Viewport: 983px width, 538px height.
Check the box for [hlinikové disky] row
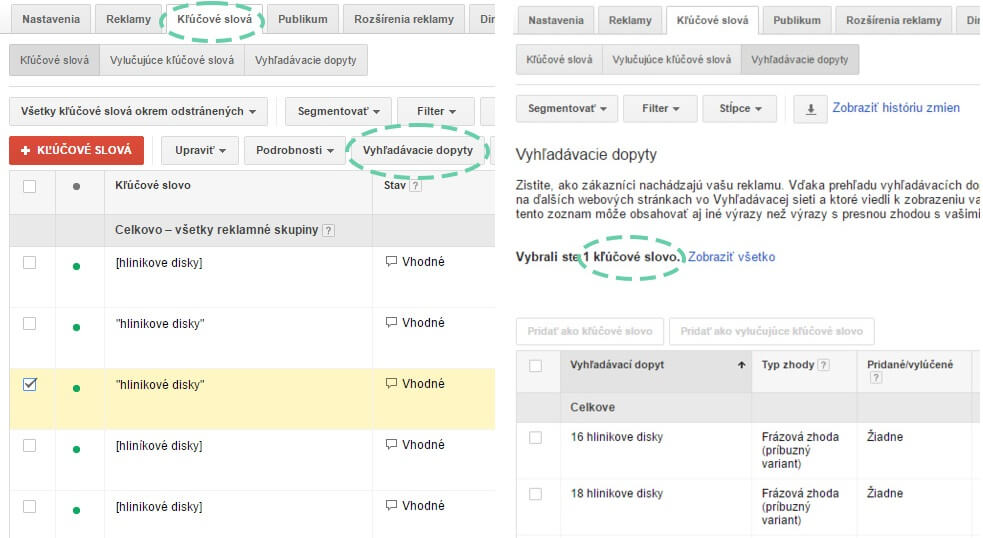(x=29, y=506)
